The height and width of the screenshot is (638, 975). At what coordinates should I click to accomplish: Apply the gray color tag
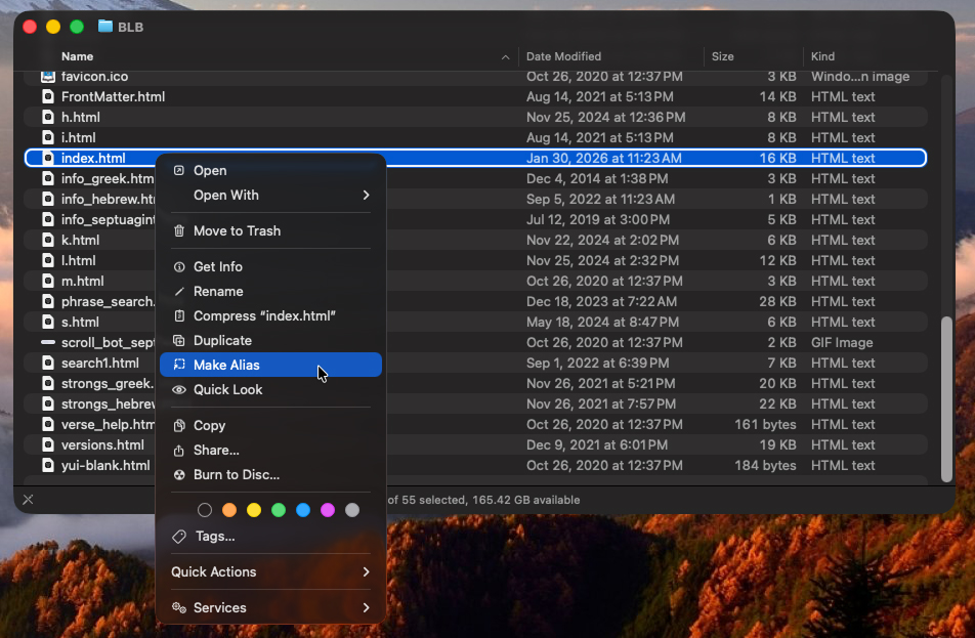coord(352,511)
